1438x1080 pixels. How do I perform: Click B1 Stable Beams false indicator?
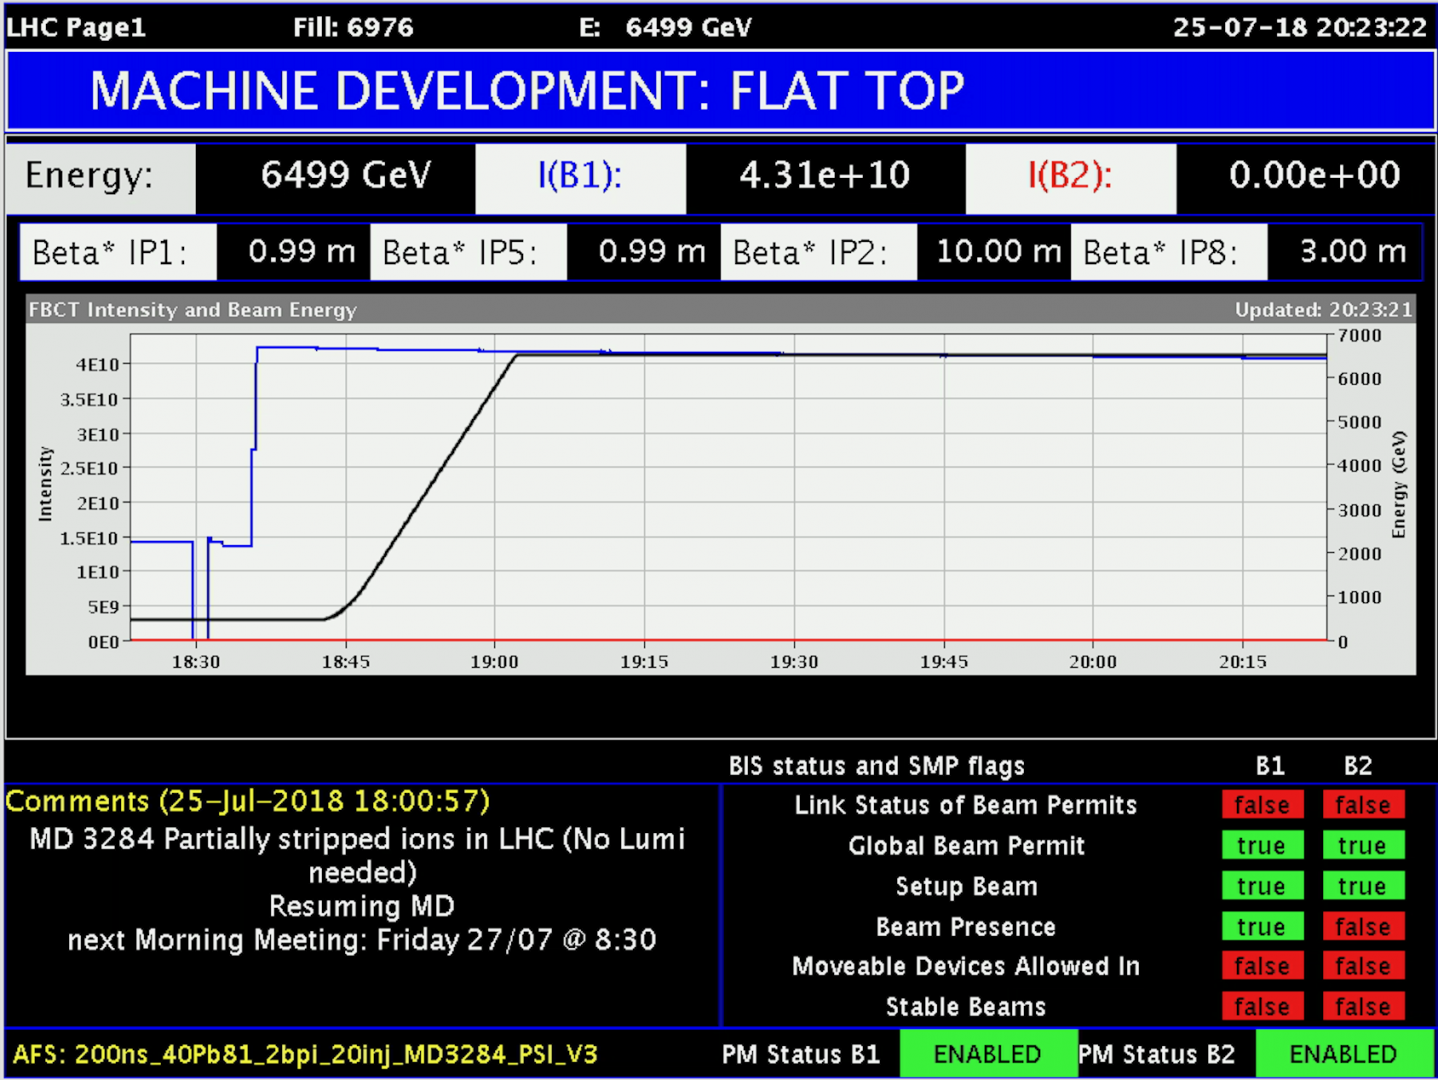click(1262, 1006)
